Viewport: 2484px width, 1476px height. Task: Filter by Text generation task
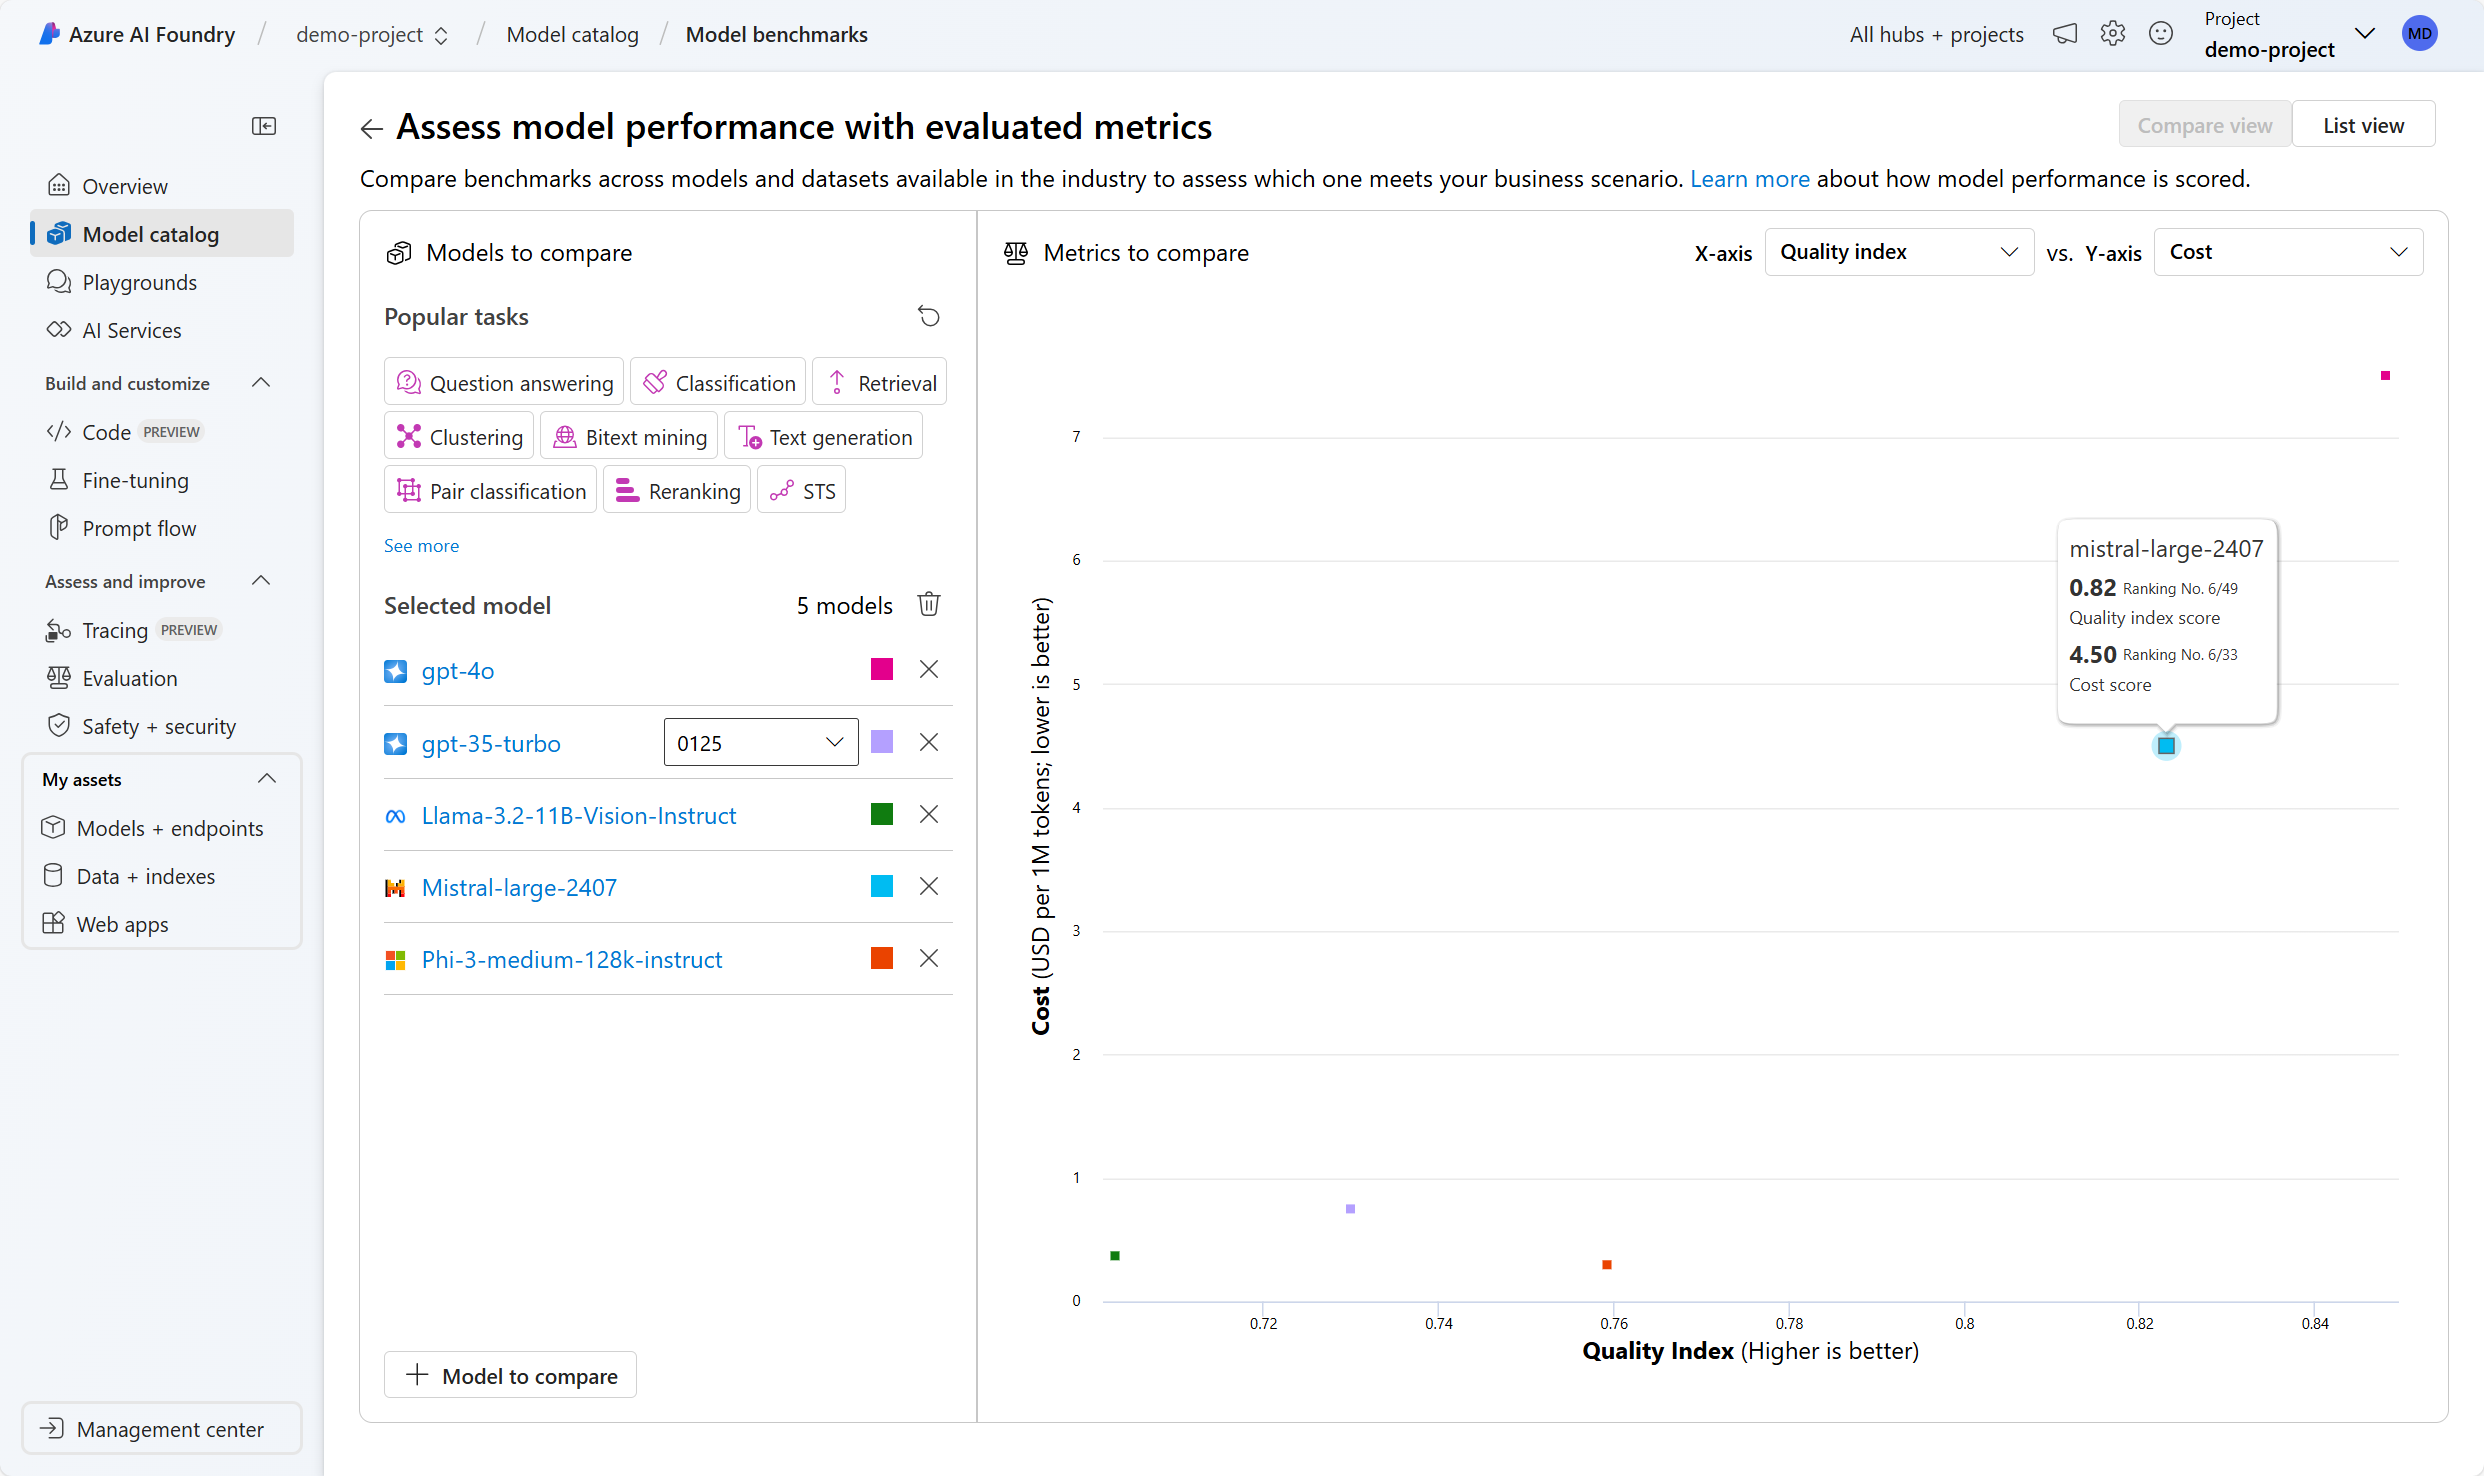[824, 437]
